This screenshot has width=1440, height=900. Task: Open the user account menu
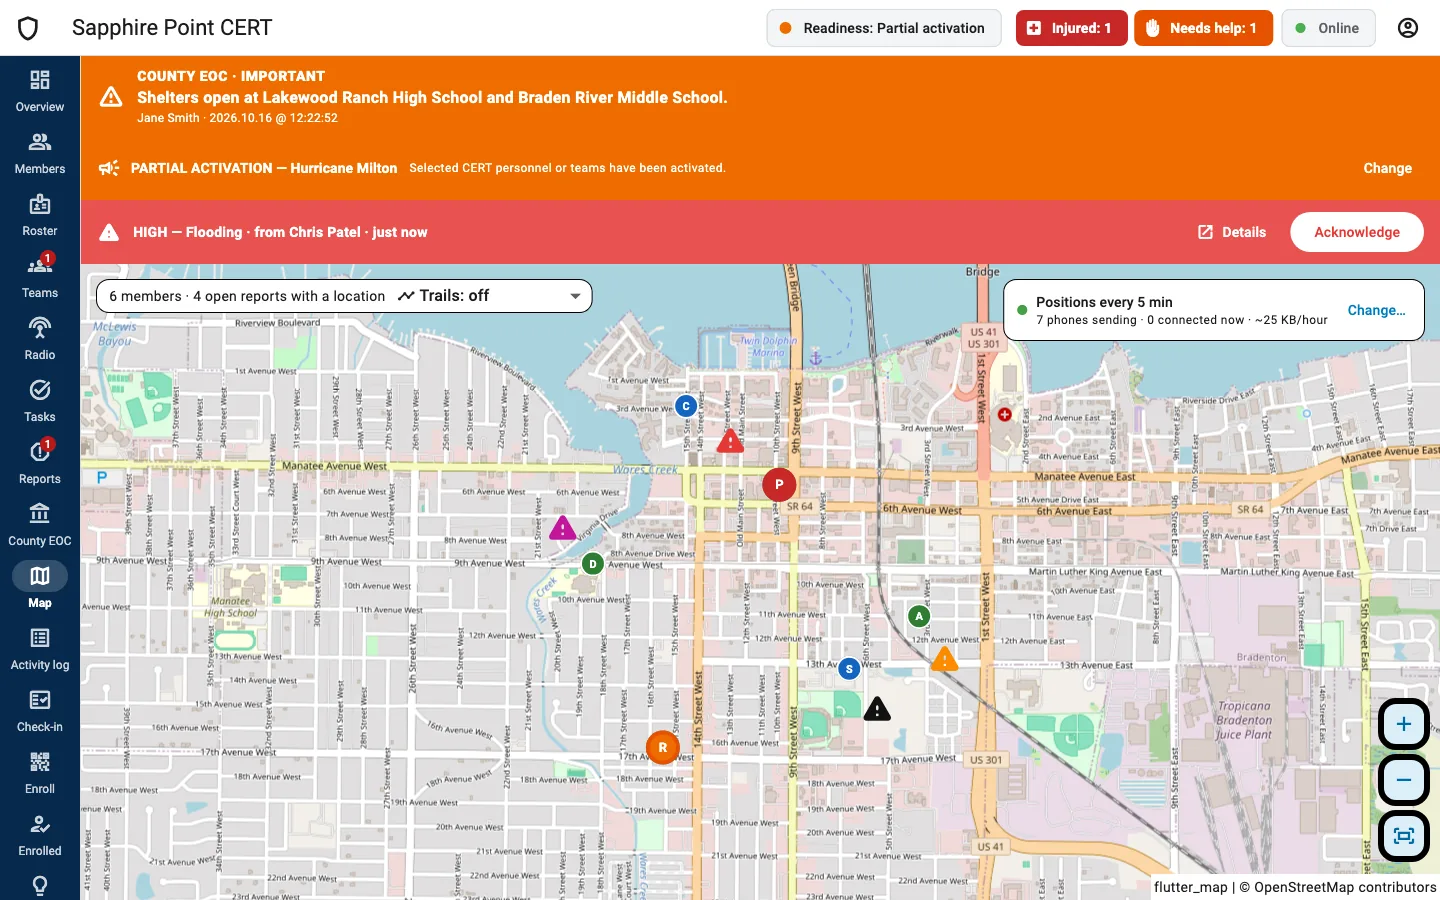1408,28
